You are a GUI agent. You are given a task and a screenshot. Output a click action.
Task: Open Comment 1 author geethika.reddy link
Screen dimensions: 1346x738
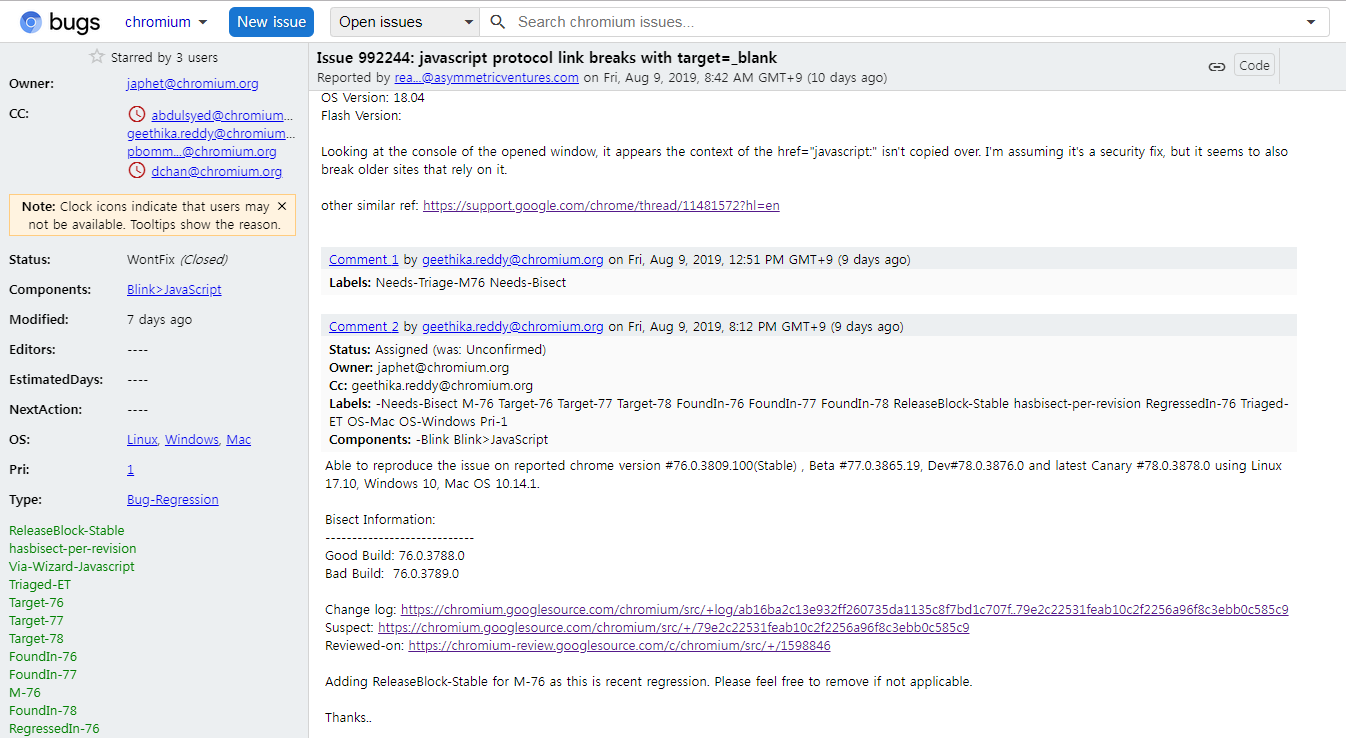click(x=513, y=260)
